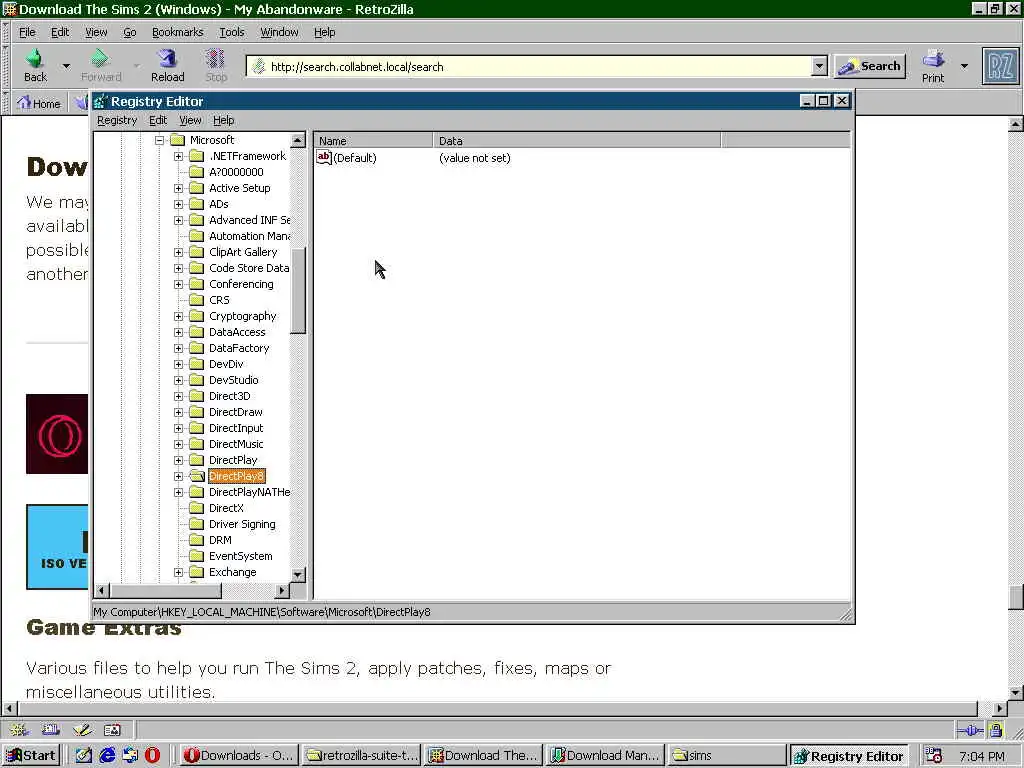
Task: Expand the Exchange key
Action: [x=178, y=572]
